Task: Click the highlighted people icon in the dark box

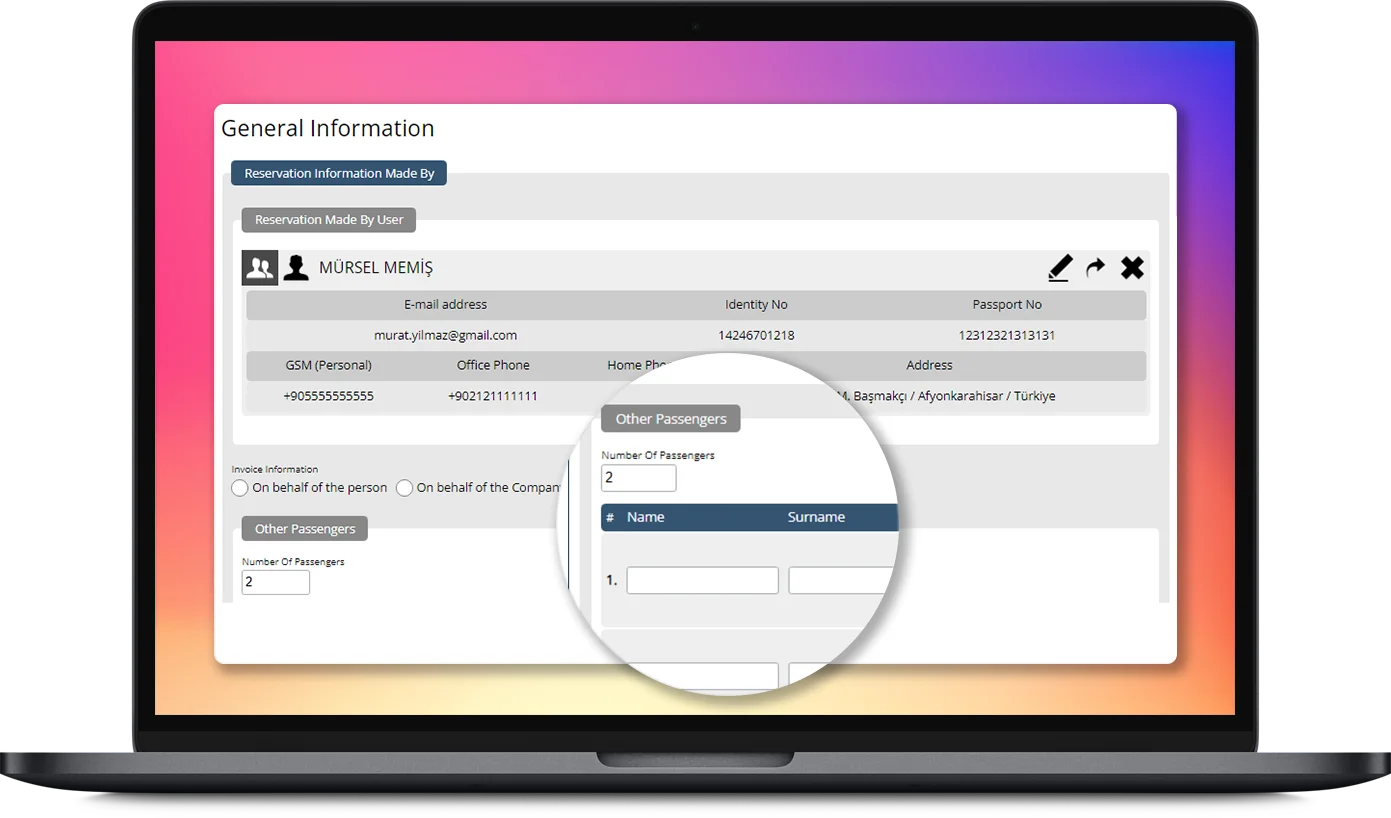Action: tap(259, 267)
